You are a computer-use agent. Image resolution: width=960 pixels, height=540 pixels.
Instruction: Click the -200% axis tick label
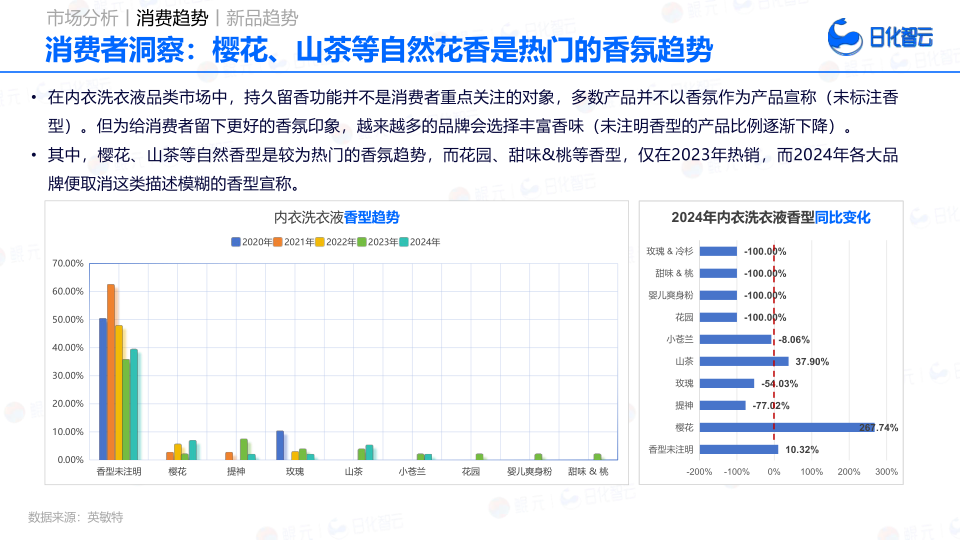pos(699,472)
